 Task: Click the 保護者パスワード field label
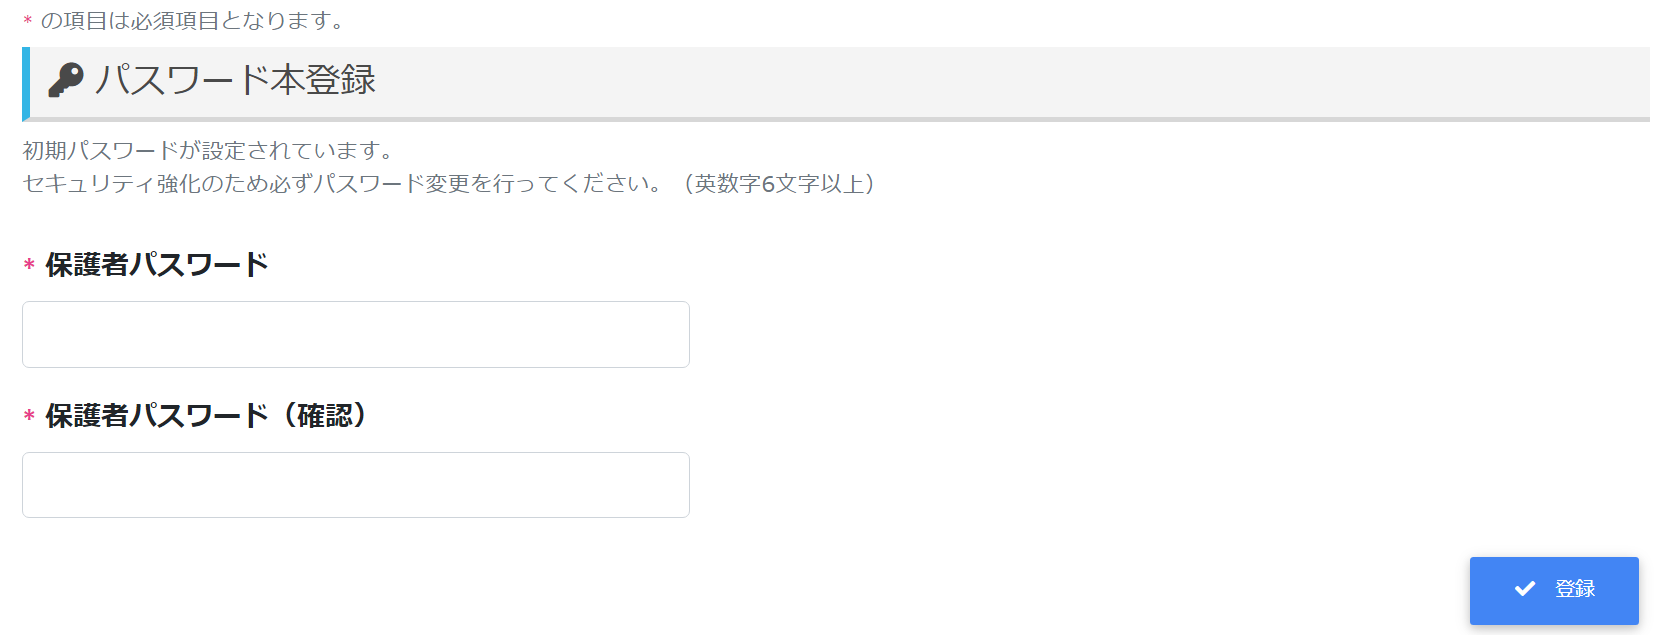[x=157, y=265]
